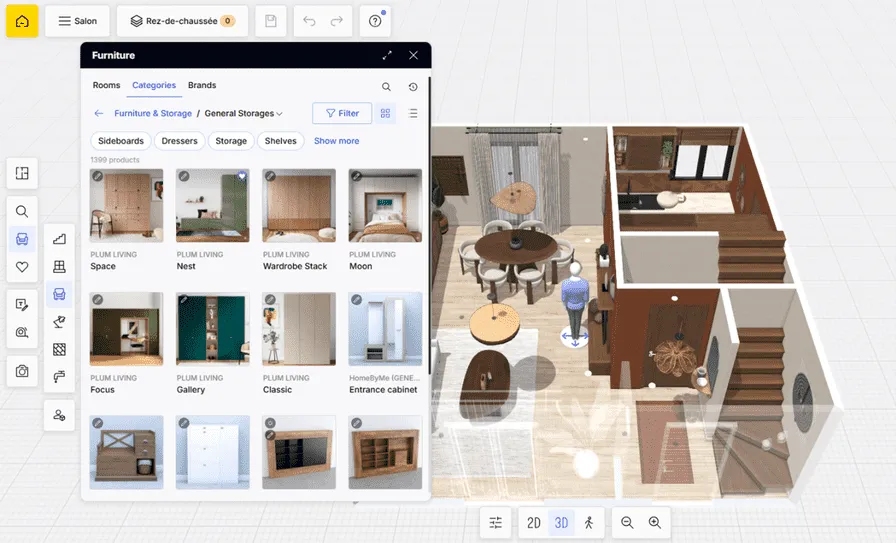Click the save project icon
The width and height of the screenshot is (896, 543).
point(270,21)
